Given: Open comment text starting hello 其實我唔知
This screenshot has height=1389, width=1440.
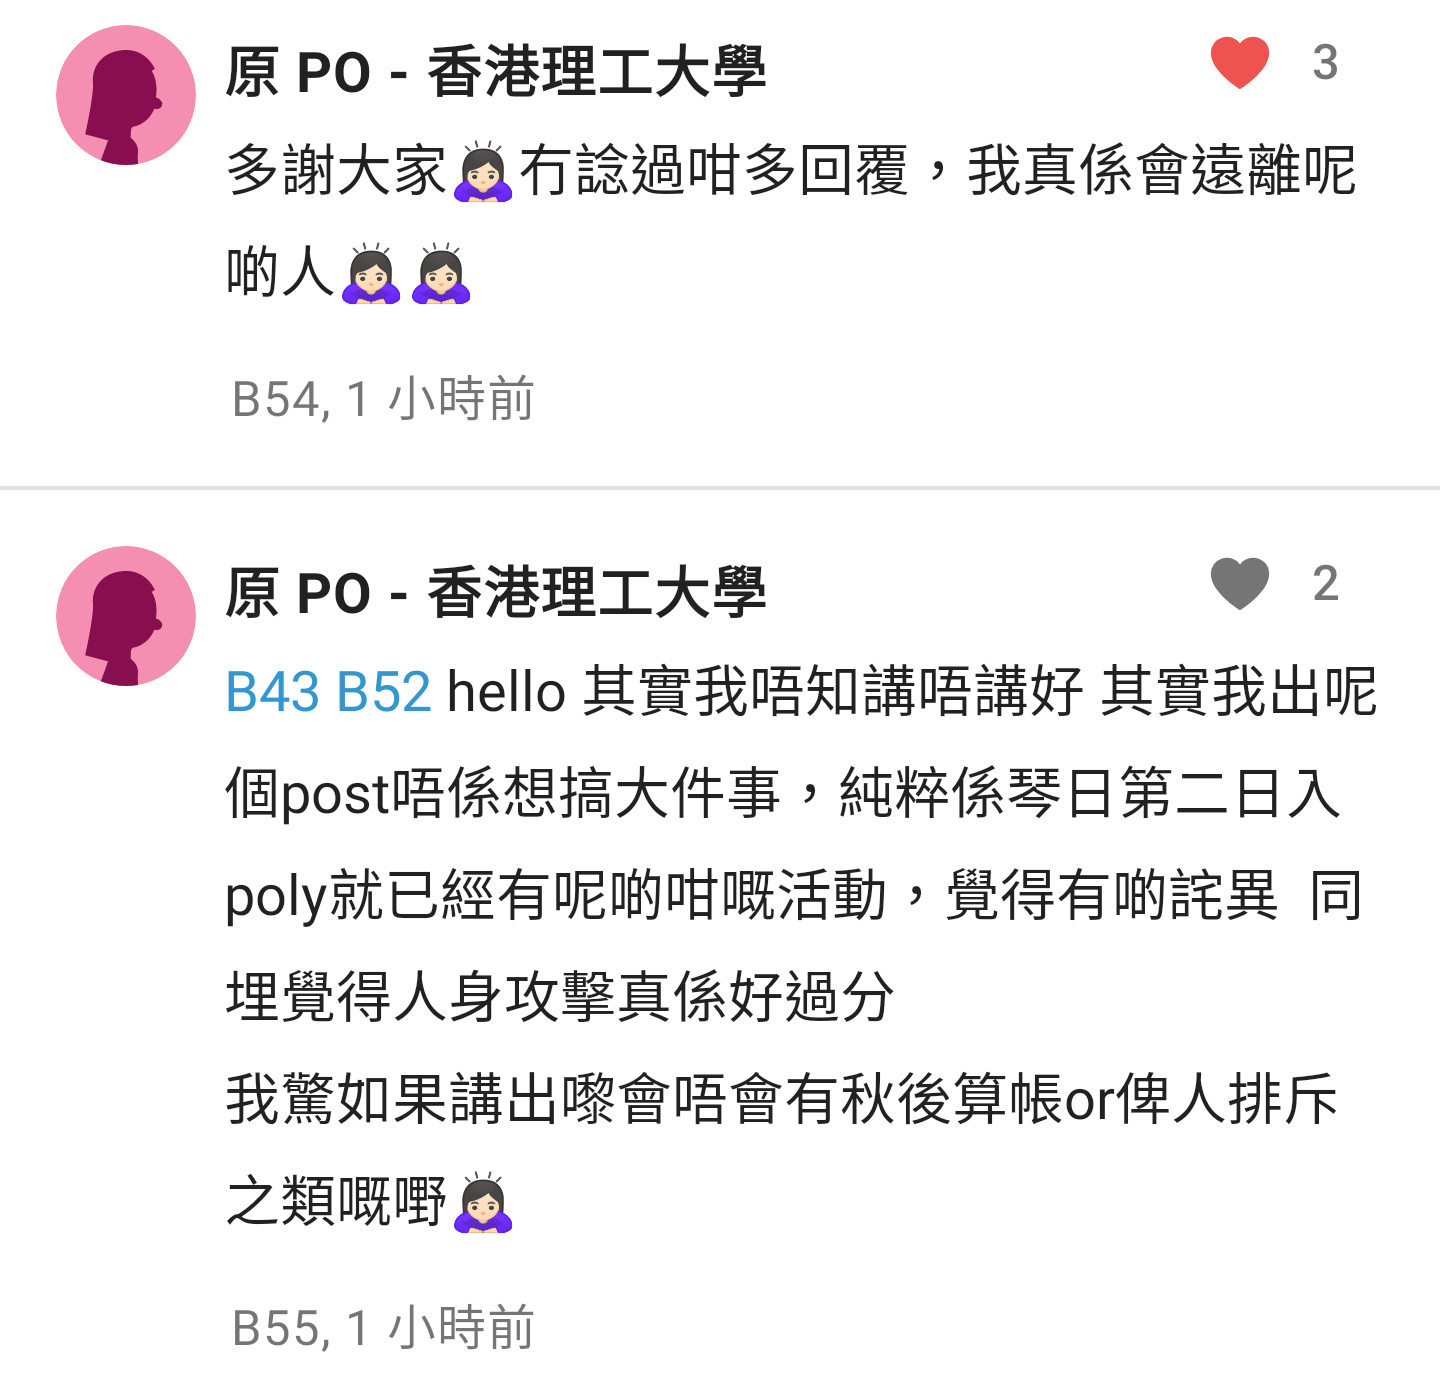Looking at the screenshot, I should [802, 947].
